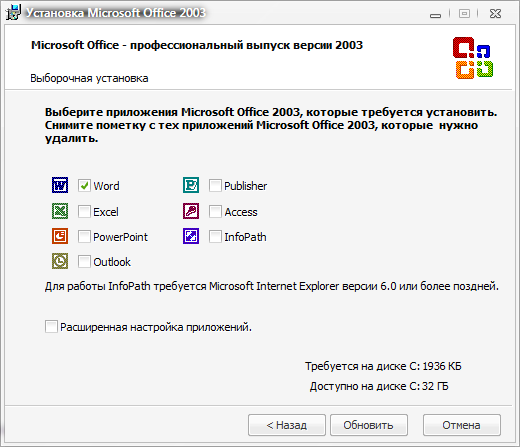The image size is (520, 448).
Task: Enable the Excel checkbox
Action: [x=84, y=211]
